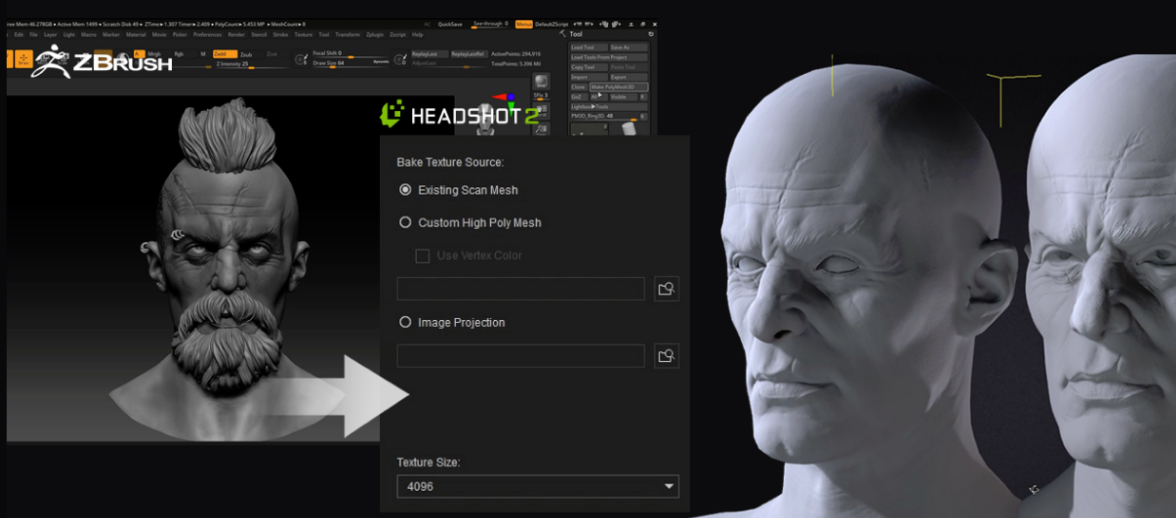Open the Render menu
This screenshot has width=1176, height=518.
[236, 34]
